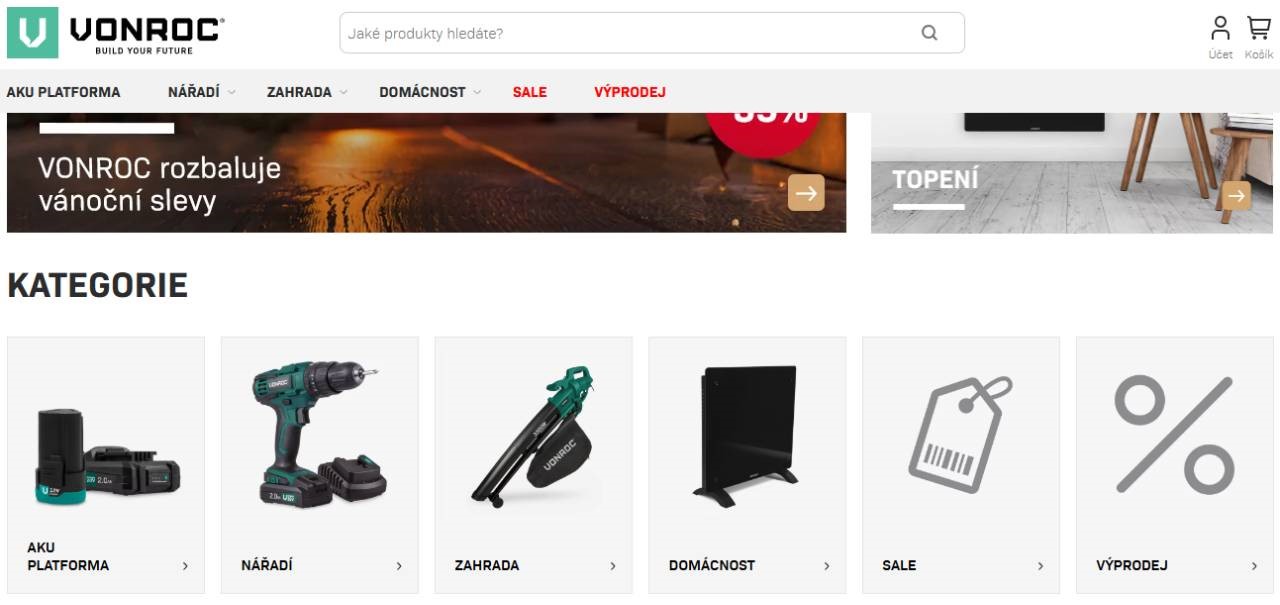
Task: Select the cordless drill NÁŘADÍ category card
Action: click(x=320, y=465)
